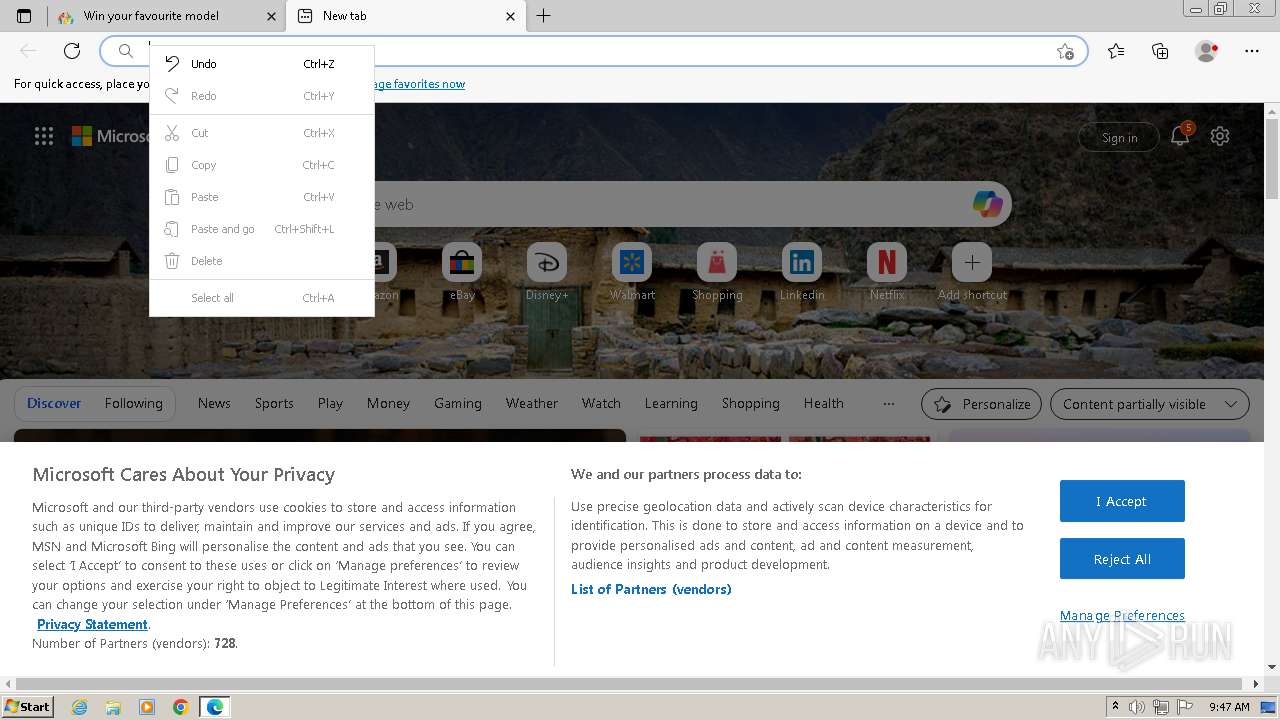The width and height of the screenshot is (1280, 720).
Task: Expand Content partially visible dropdown
Action: [x=1150, y=404]
